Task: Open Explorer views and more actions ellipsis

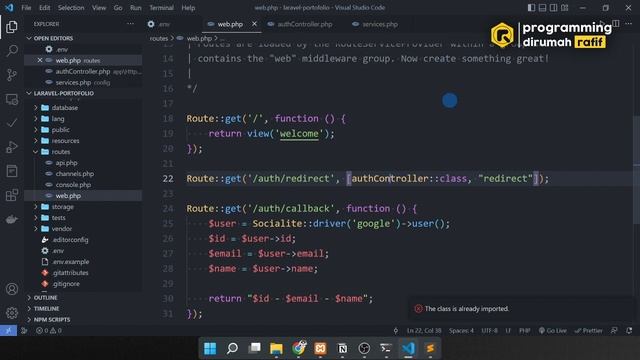Action: tap(130, 24)
